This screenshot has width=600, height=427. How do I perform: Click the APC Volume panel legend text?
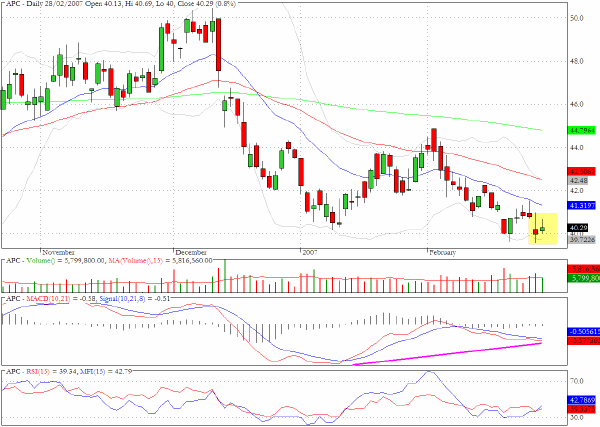click(x=109, y=261)
